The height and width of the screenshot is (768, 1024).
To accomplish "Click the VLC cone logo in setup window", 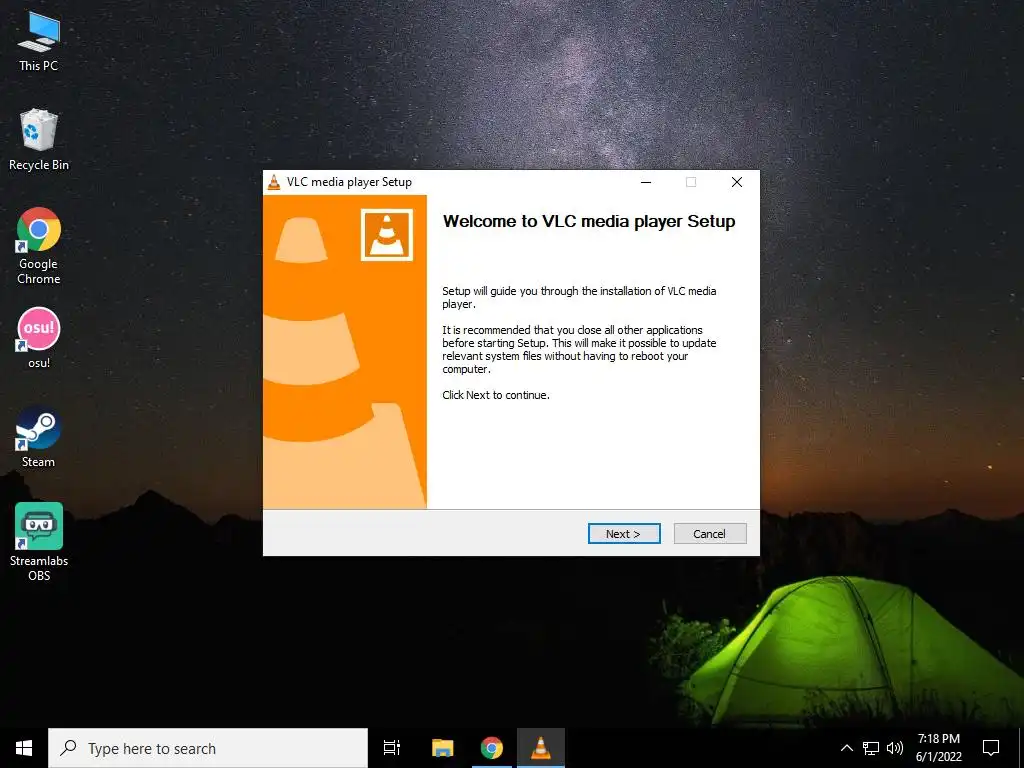I will [x=387, y=234].
